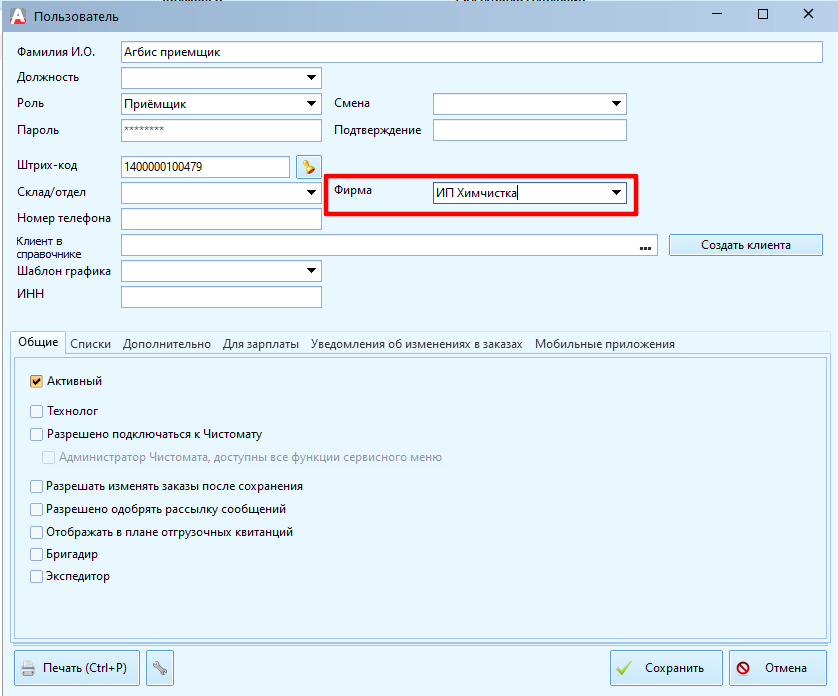Viewport: 838px width, 696px height.
Task: Toggle the Активный checkbox
Action: coord(36,381)
